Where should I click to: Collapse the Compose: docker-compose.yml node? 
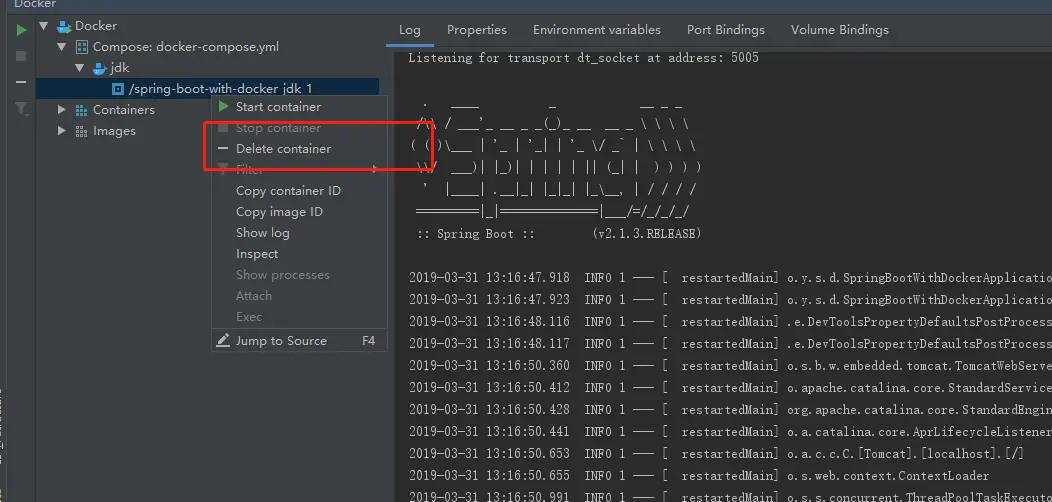[62, 47]
